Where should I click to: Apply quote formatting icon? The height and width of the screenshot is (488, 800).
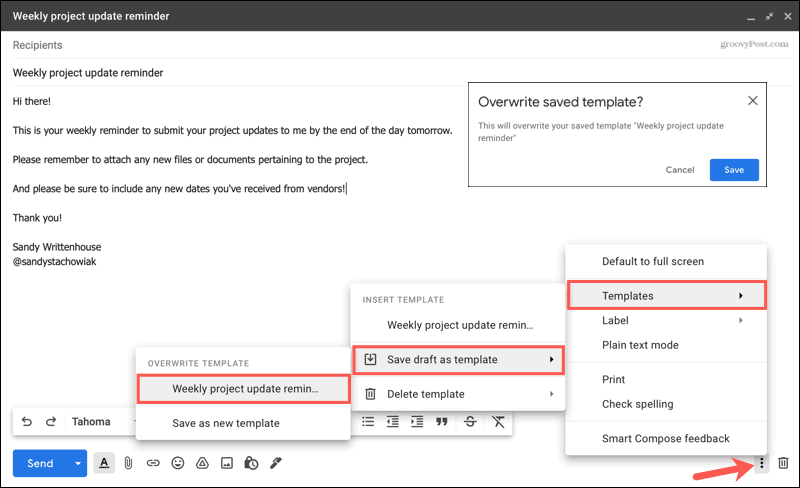(x=442, y=422)
